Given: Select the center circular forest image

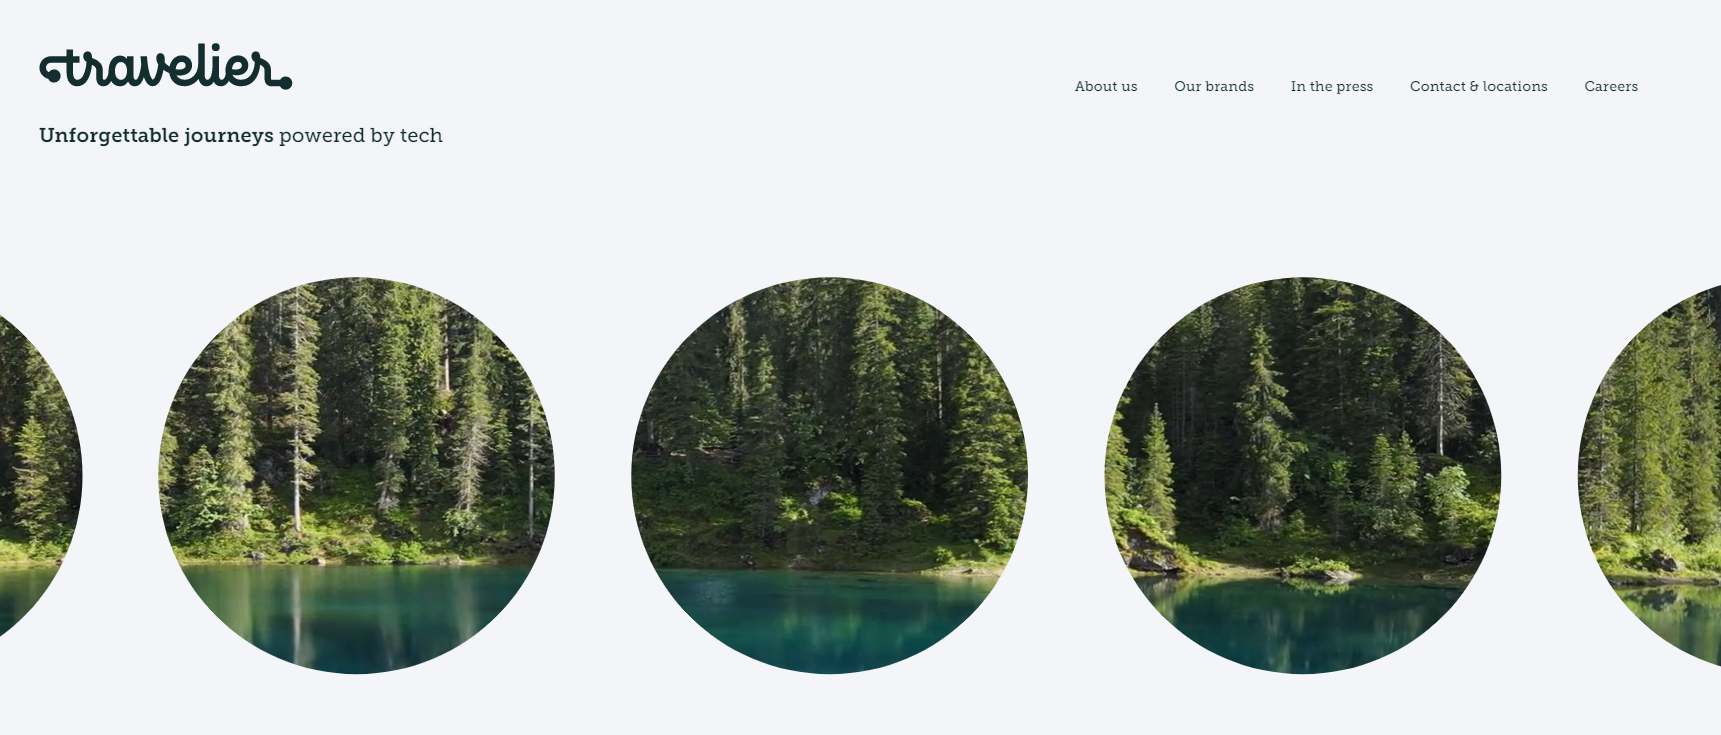Looking at the screenshot, I should click(x=829, y=475).
